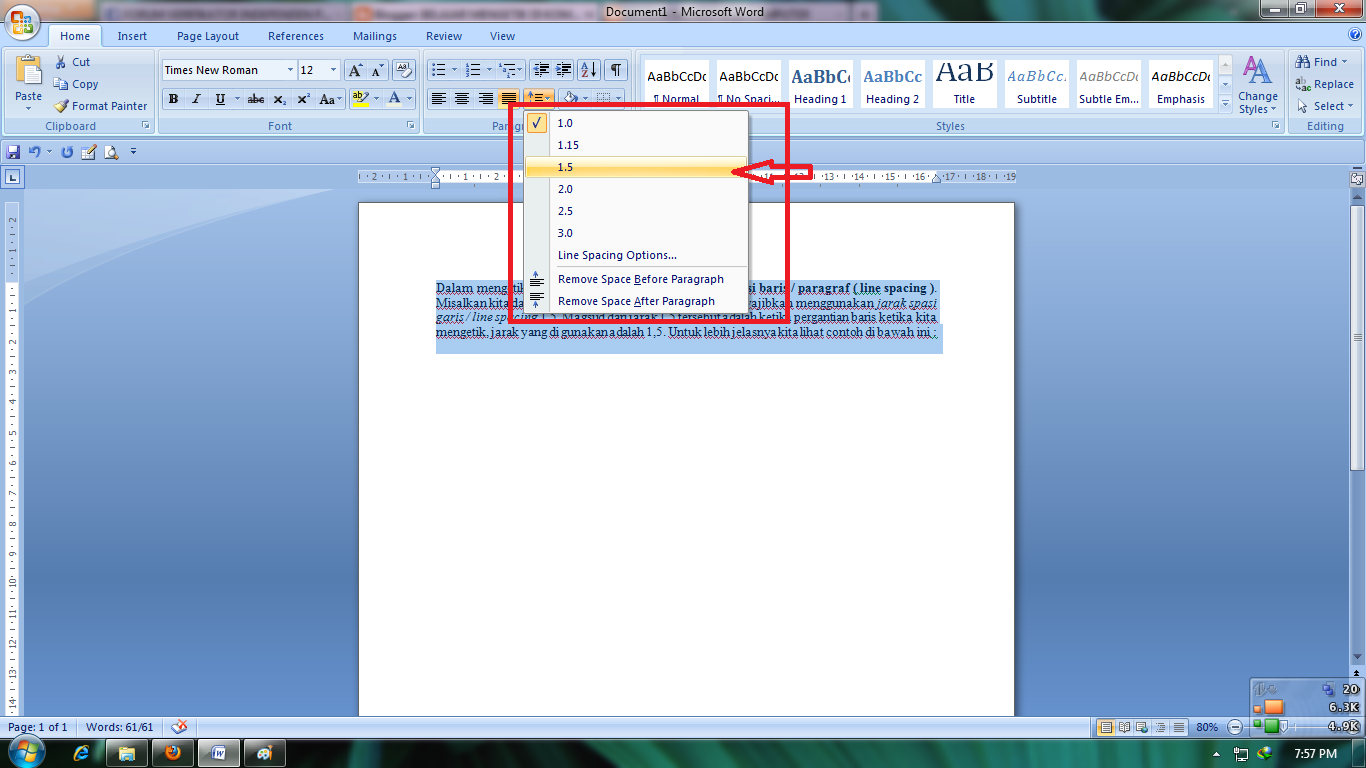The width and height of the screenshot is (1366, 768).
Task: Select Remove Space After Paragraph
Action: [637, 301]
